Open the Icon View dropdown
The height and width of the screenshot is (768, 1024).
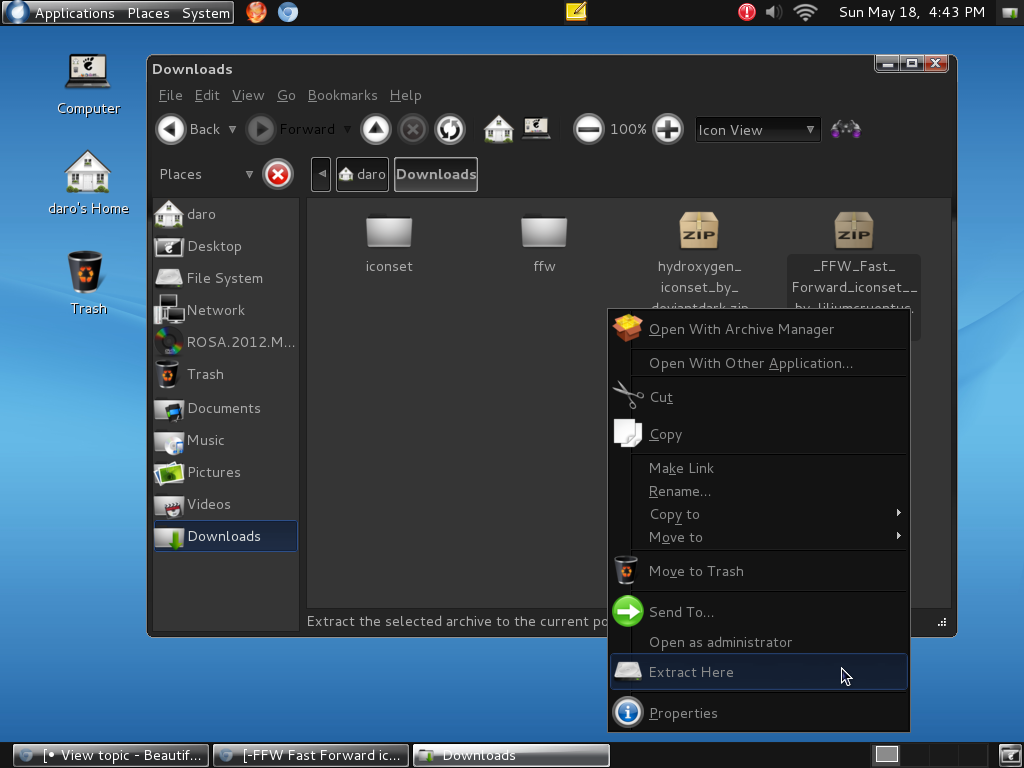[x=758, y=130]
